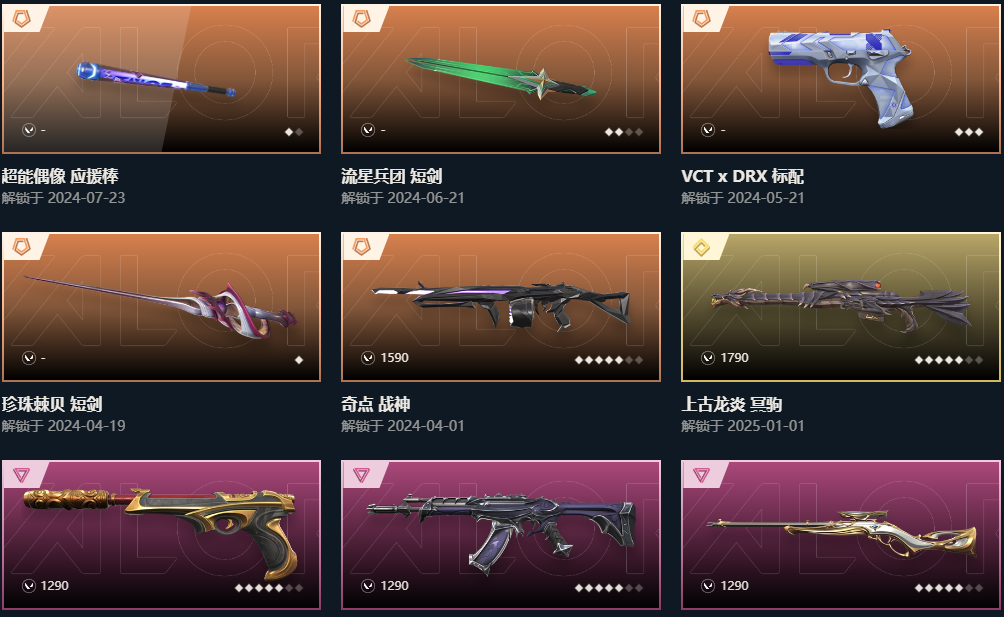1004x617 pixels.
Task: Click the yellow diamond tier badge on 上古龙炎 冥驹
Action: 702,247
